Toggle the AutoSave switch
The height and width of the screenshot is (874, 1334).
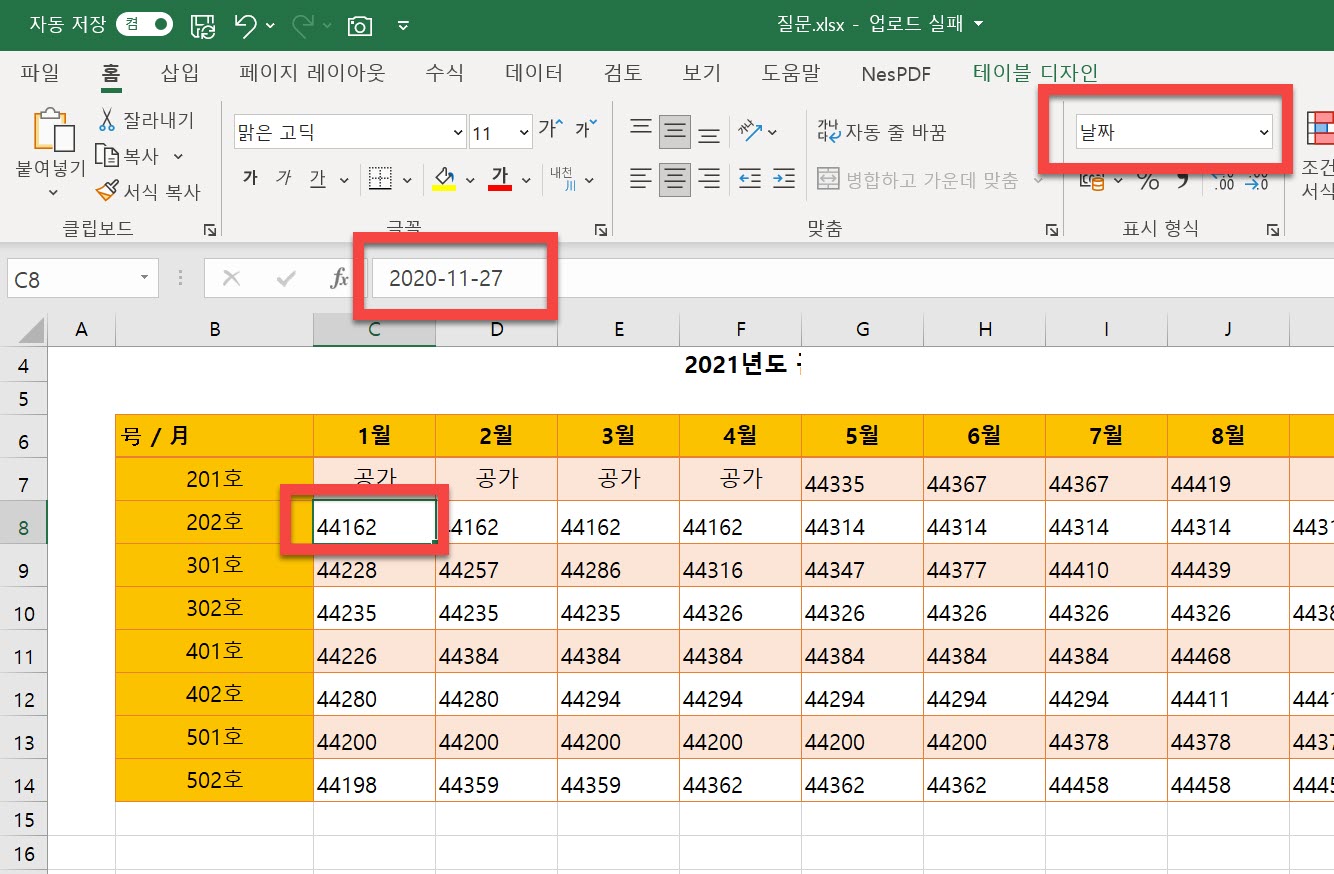coord(143,24)
